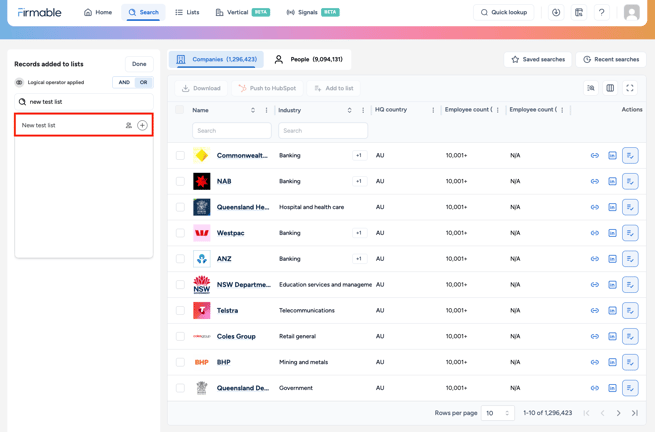Open Industry column options menu
The image size is (655, 432).
(363, 110)
